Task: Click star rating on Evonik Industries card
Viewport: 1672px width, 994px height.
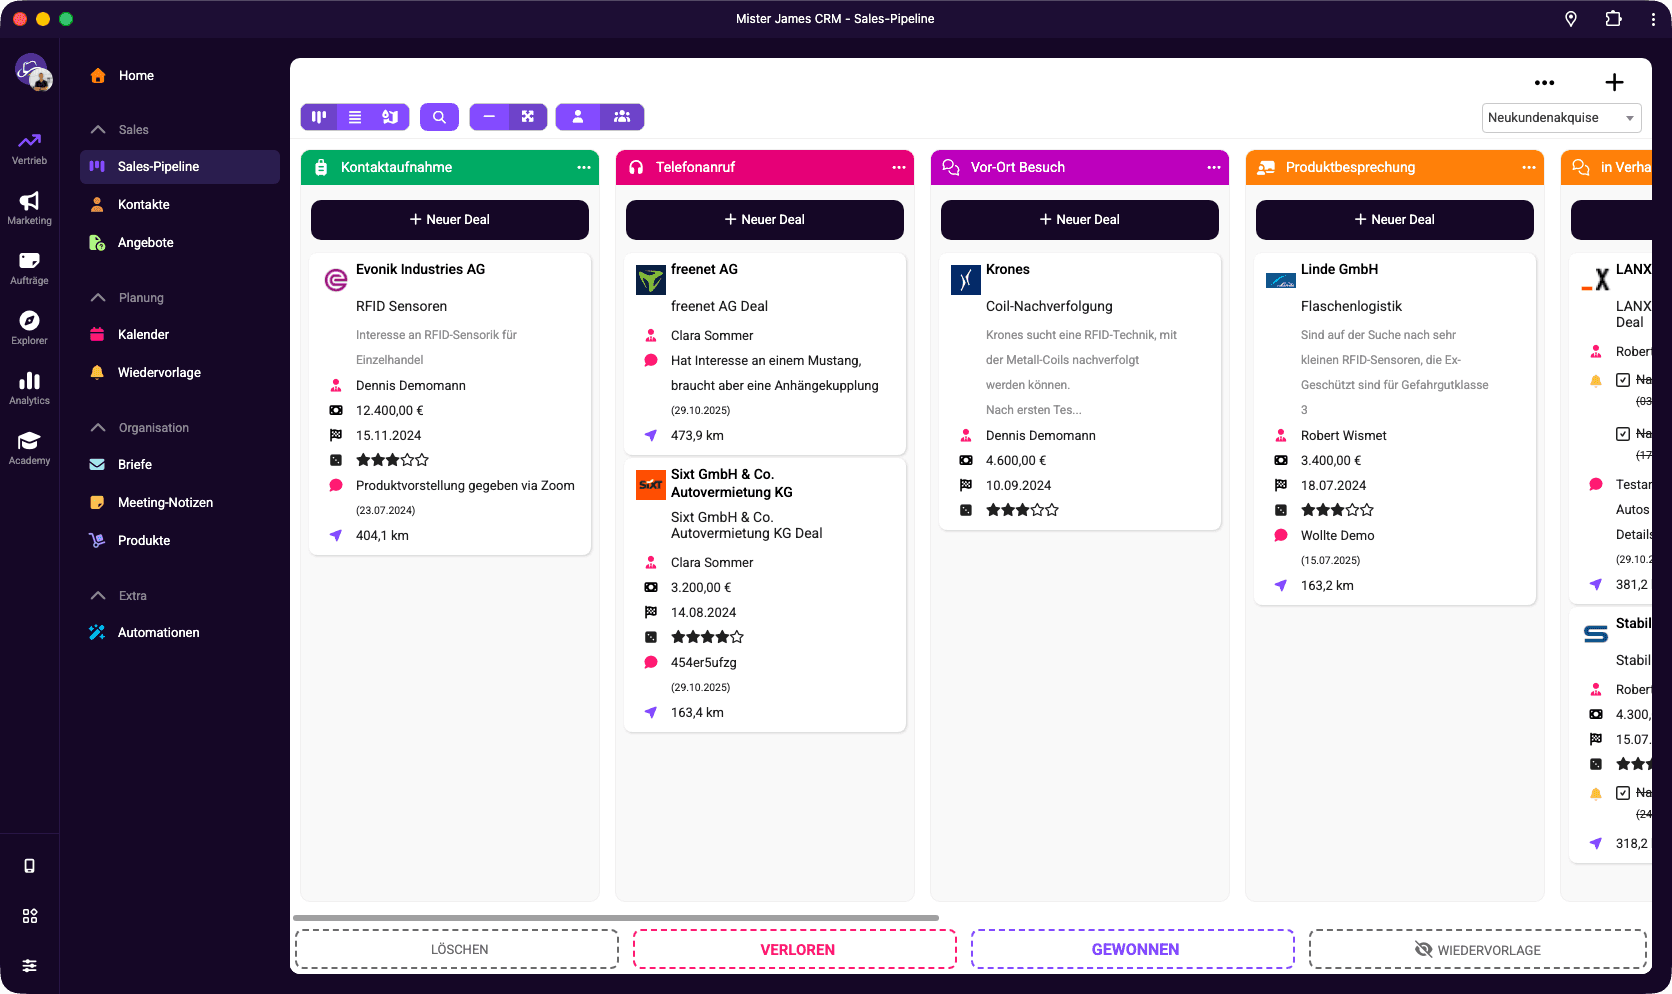Action: click(393, 460)
